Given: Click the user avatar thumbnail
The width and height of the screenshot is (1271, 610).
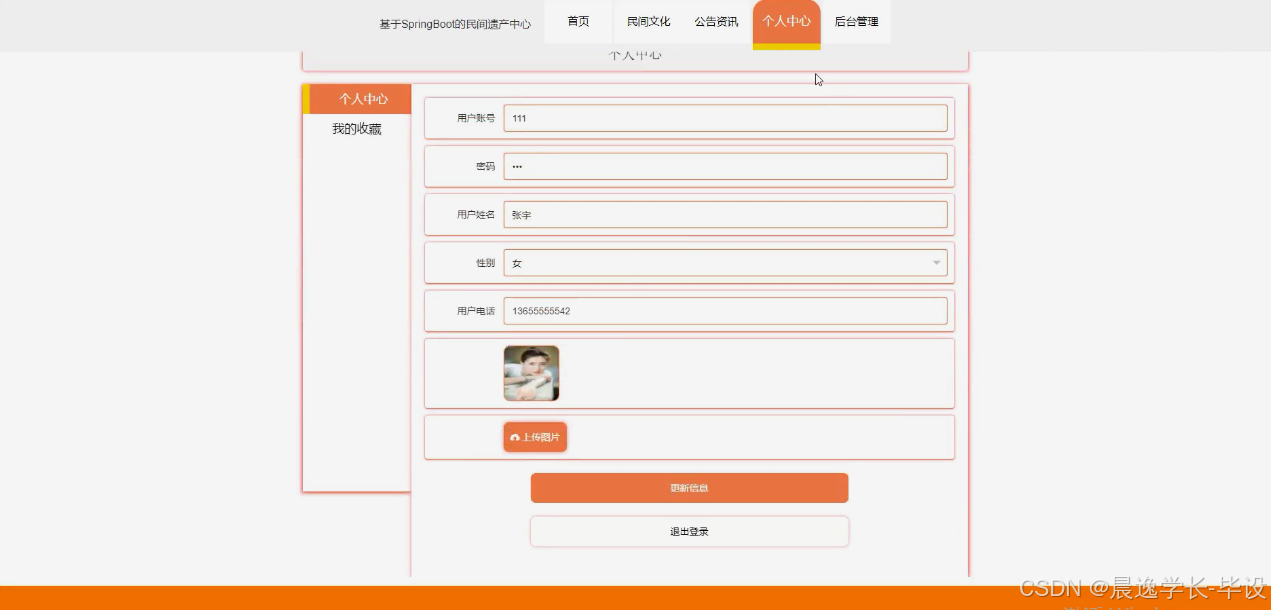Looking at the screenshot, I should coord(530,372).
